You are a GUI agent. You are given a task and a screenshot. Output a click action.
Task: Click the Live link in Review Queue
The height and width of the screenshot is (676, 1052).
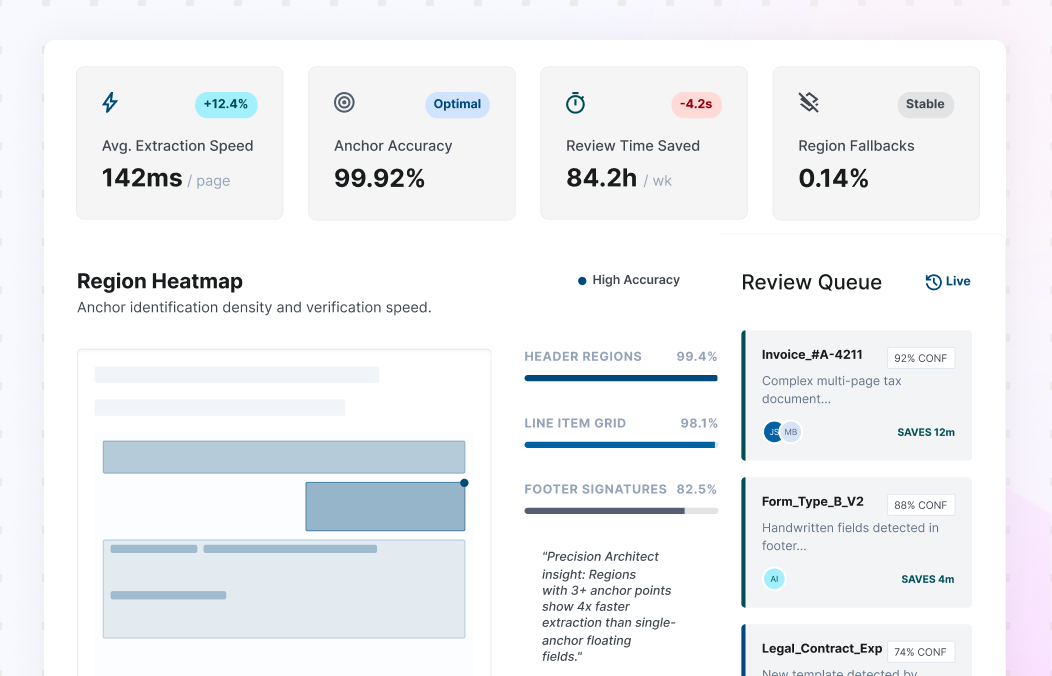[x=957, y=281]
